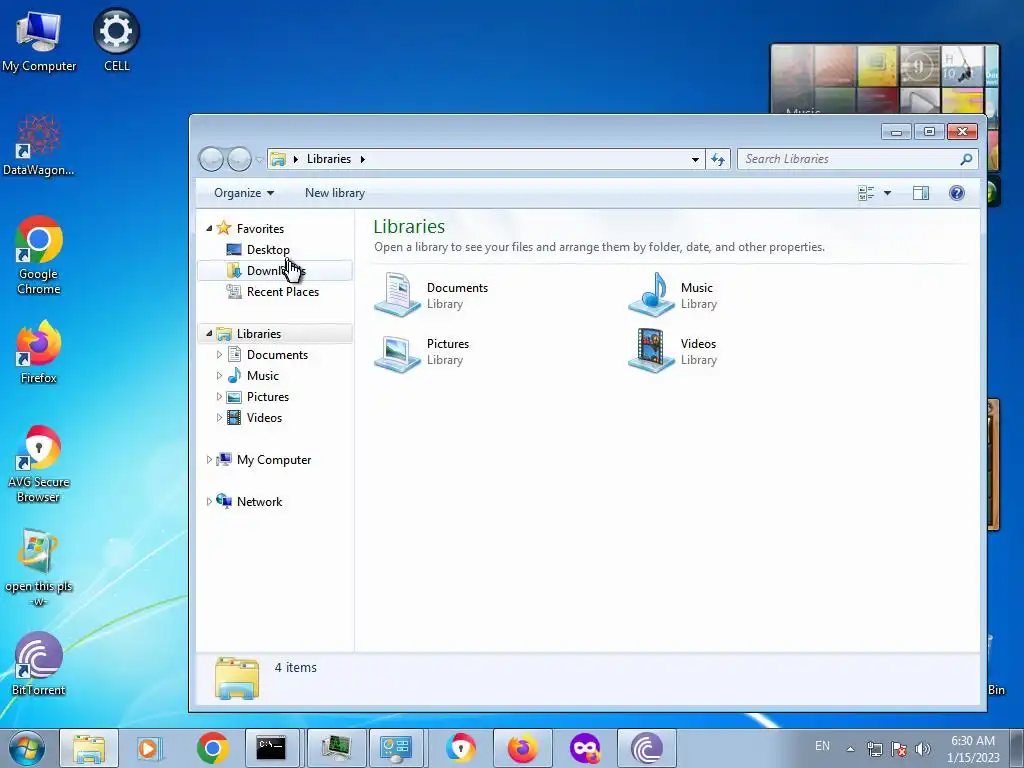Screen dimensions: 1024x768
Task: Open AVG Secure Browser from taskbar
Action: click(x=461, y=748)
